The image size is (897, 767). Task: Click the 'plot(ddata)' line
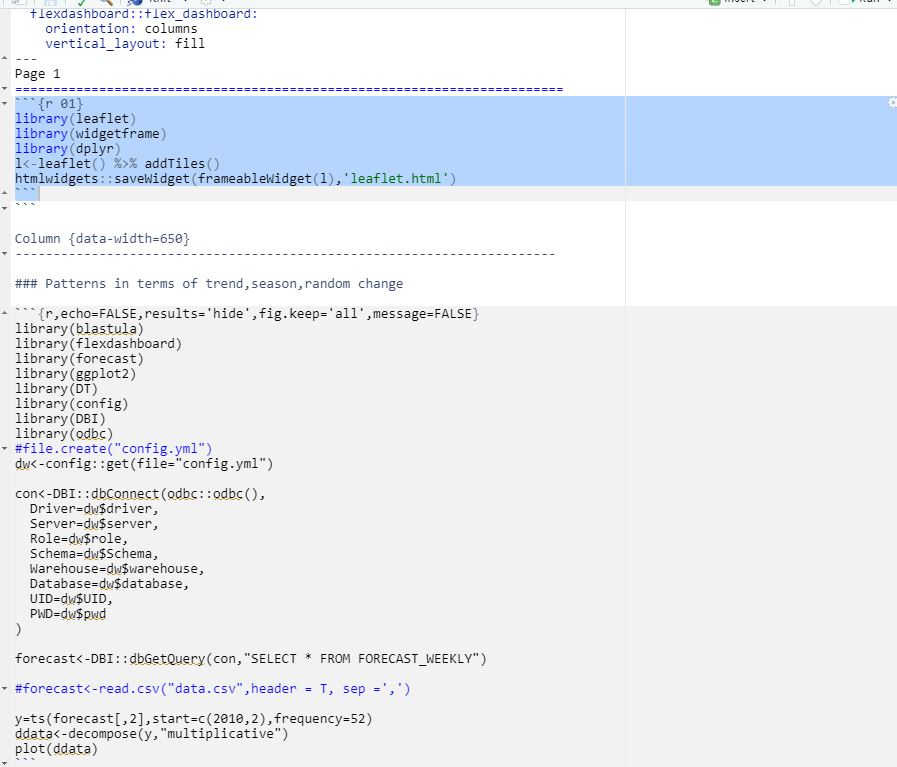click(x=57, y=749)
